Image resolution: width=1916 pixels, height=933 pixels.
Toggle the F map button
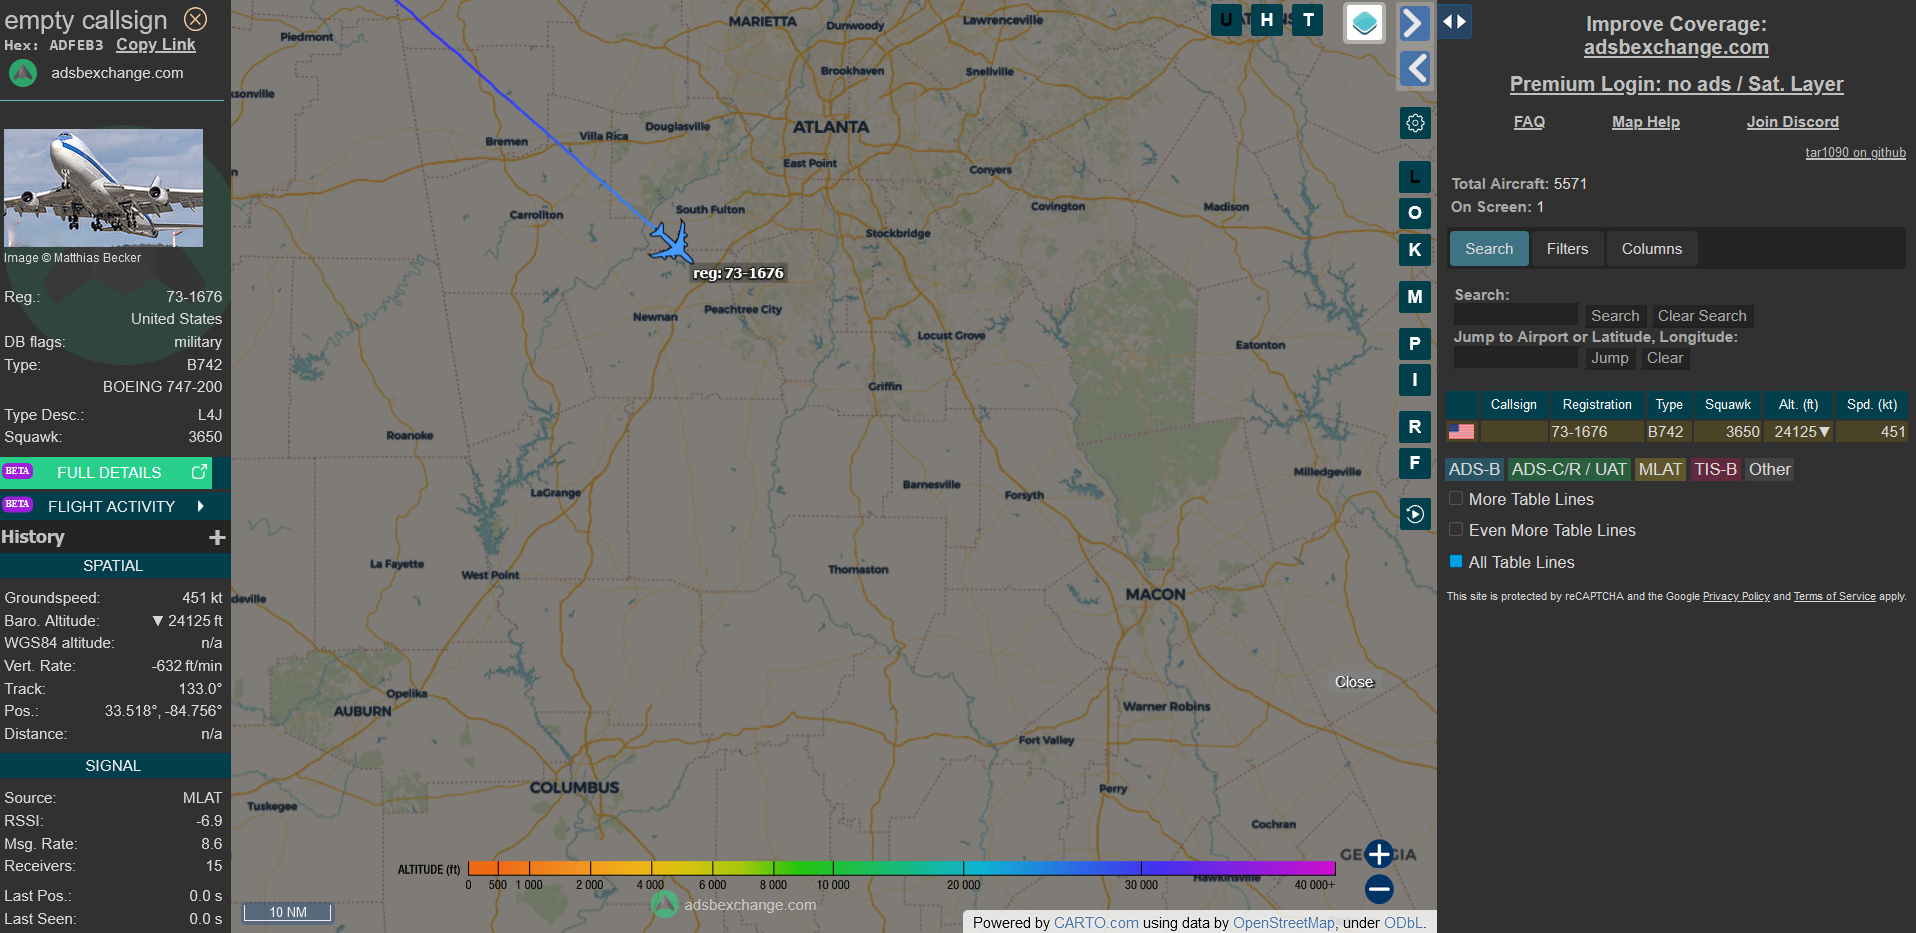(1415, 463)
